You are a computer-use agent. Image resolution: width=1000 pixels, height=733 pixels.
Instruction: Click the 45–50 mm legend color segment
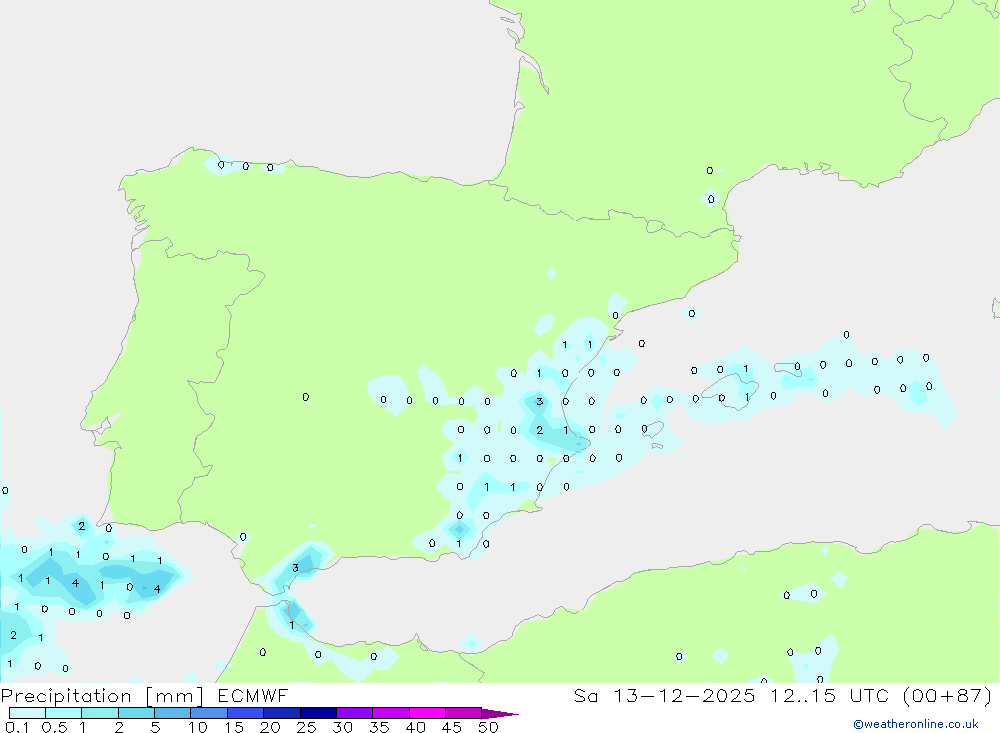pyautogui.click(x=464, y=713)
